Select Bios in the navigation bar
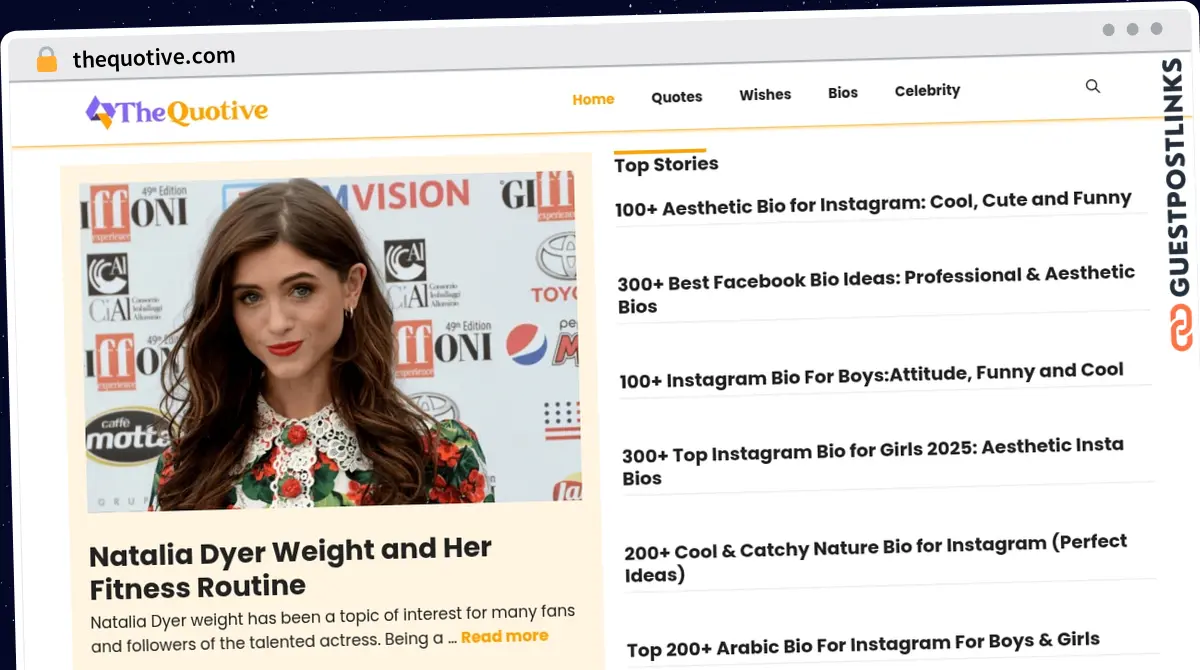 coord(843,93)
